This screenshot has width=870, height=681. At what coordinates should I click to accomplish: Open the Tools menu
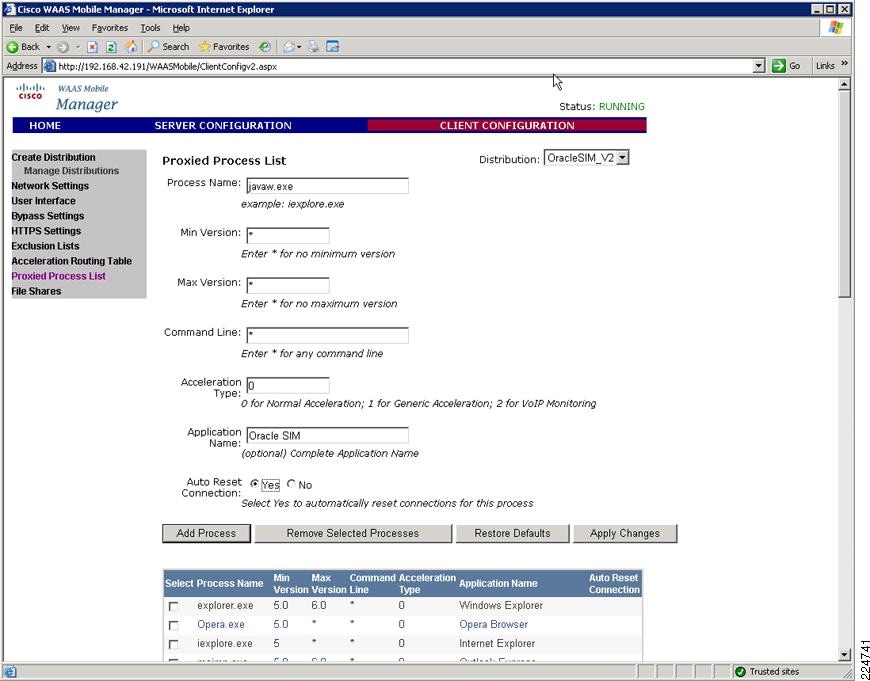pyautogui.click(x=150, y=28)
